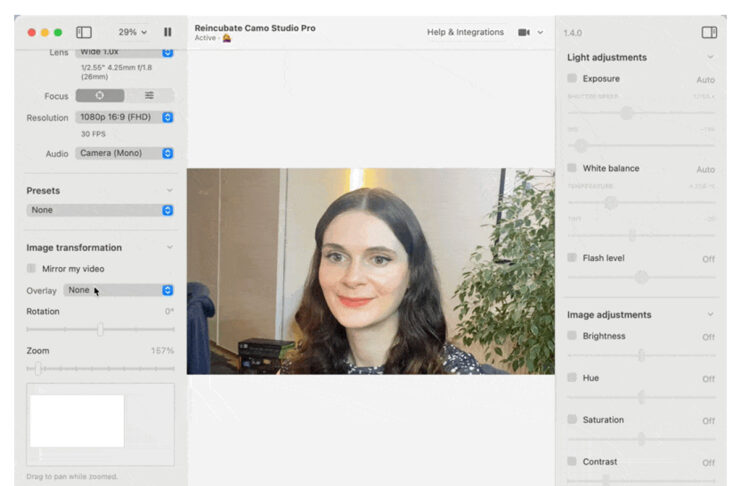Viewport: 741px width, 486px height.
Task: Toggle the Flash level checkbox
Action: (x=572, y=258)
